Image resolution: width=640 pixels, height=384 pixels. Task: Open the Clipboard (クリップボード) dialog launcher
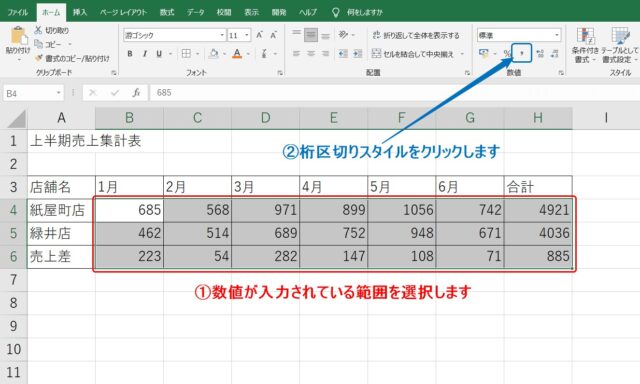113,73
